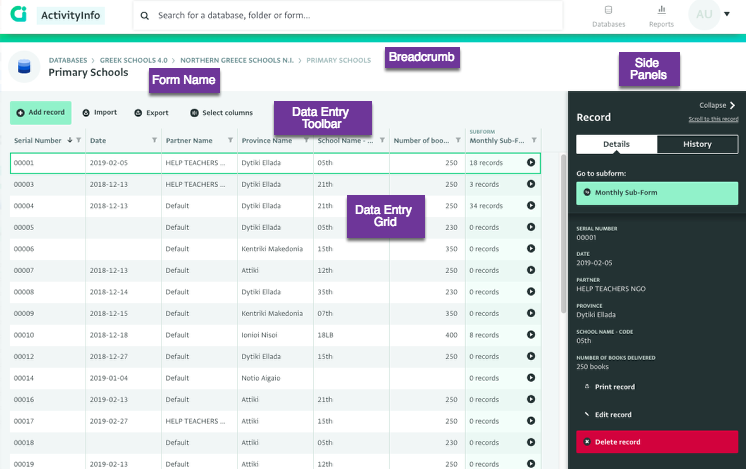746x469 pixels.
Task: Open subform arrow for record 00014
Action: point(531,378)
